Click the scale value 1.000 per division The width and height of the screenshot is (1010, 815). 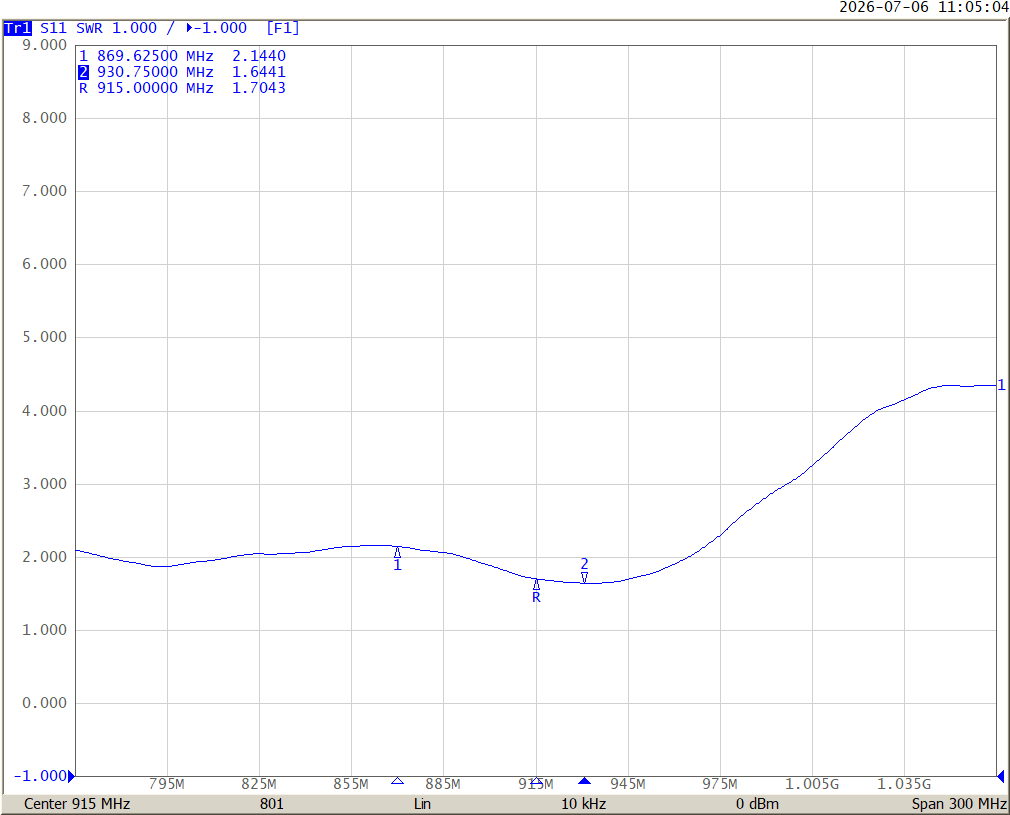pyautogui.click(x=135, y=28)
